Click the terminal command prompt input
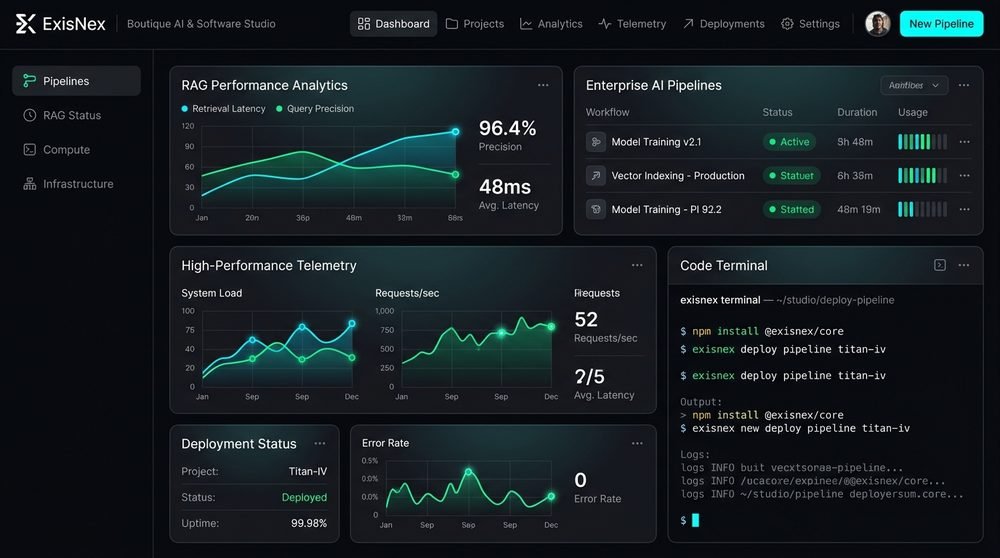 coord(695,520)
